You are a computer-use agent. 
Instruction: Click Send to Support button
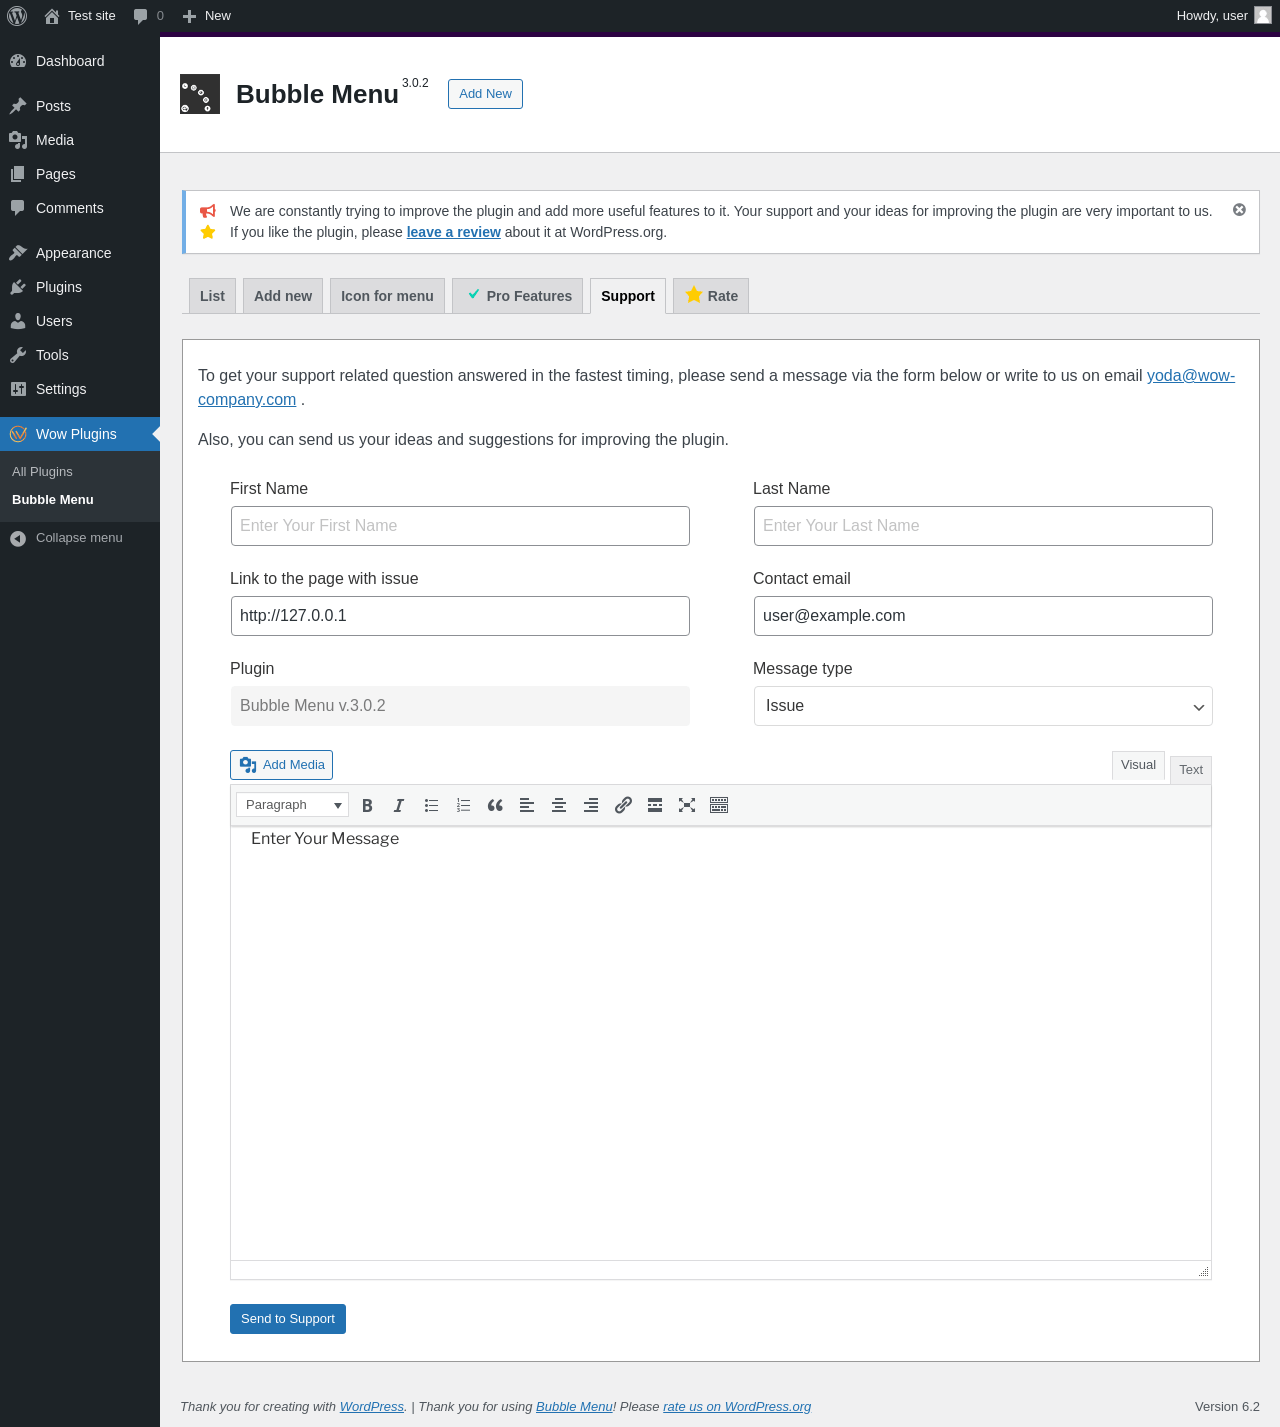(x=288, y=1319)
